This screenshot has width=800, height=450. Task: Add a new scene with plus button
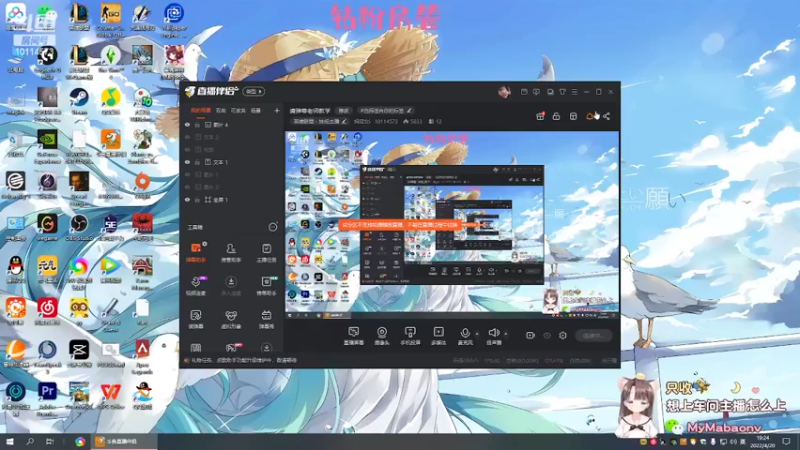click(x=277, y=110)
